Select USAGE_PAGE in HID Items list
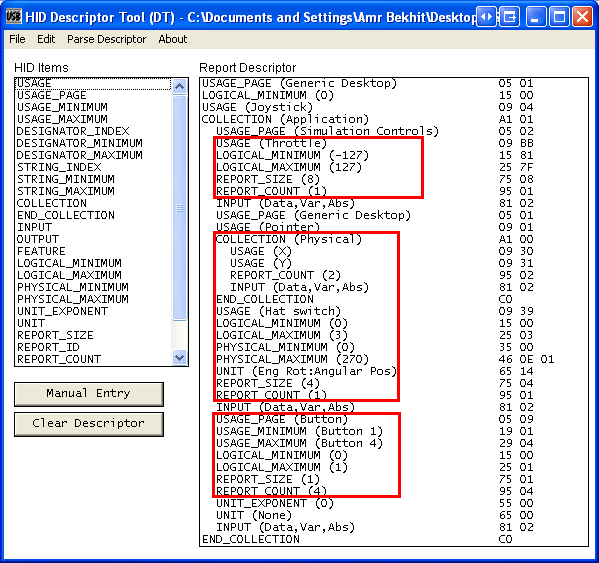Screen dimensions: 599x563 tap(52, 95)
